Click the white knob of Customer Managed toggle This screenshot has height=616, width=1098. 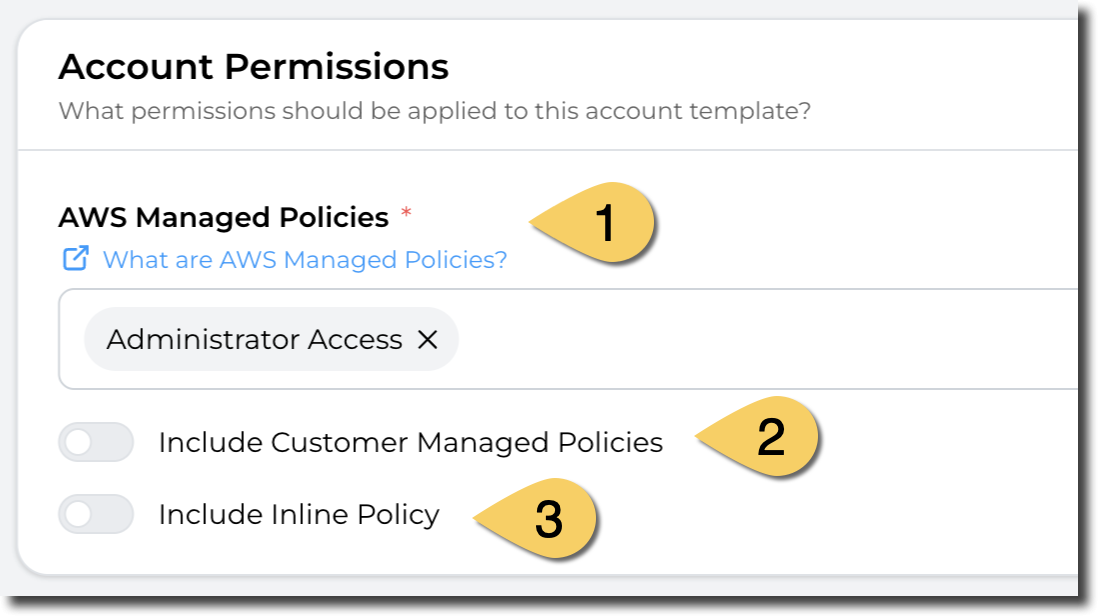79,442
